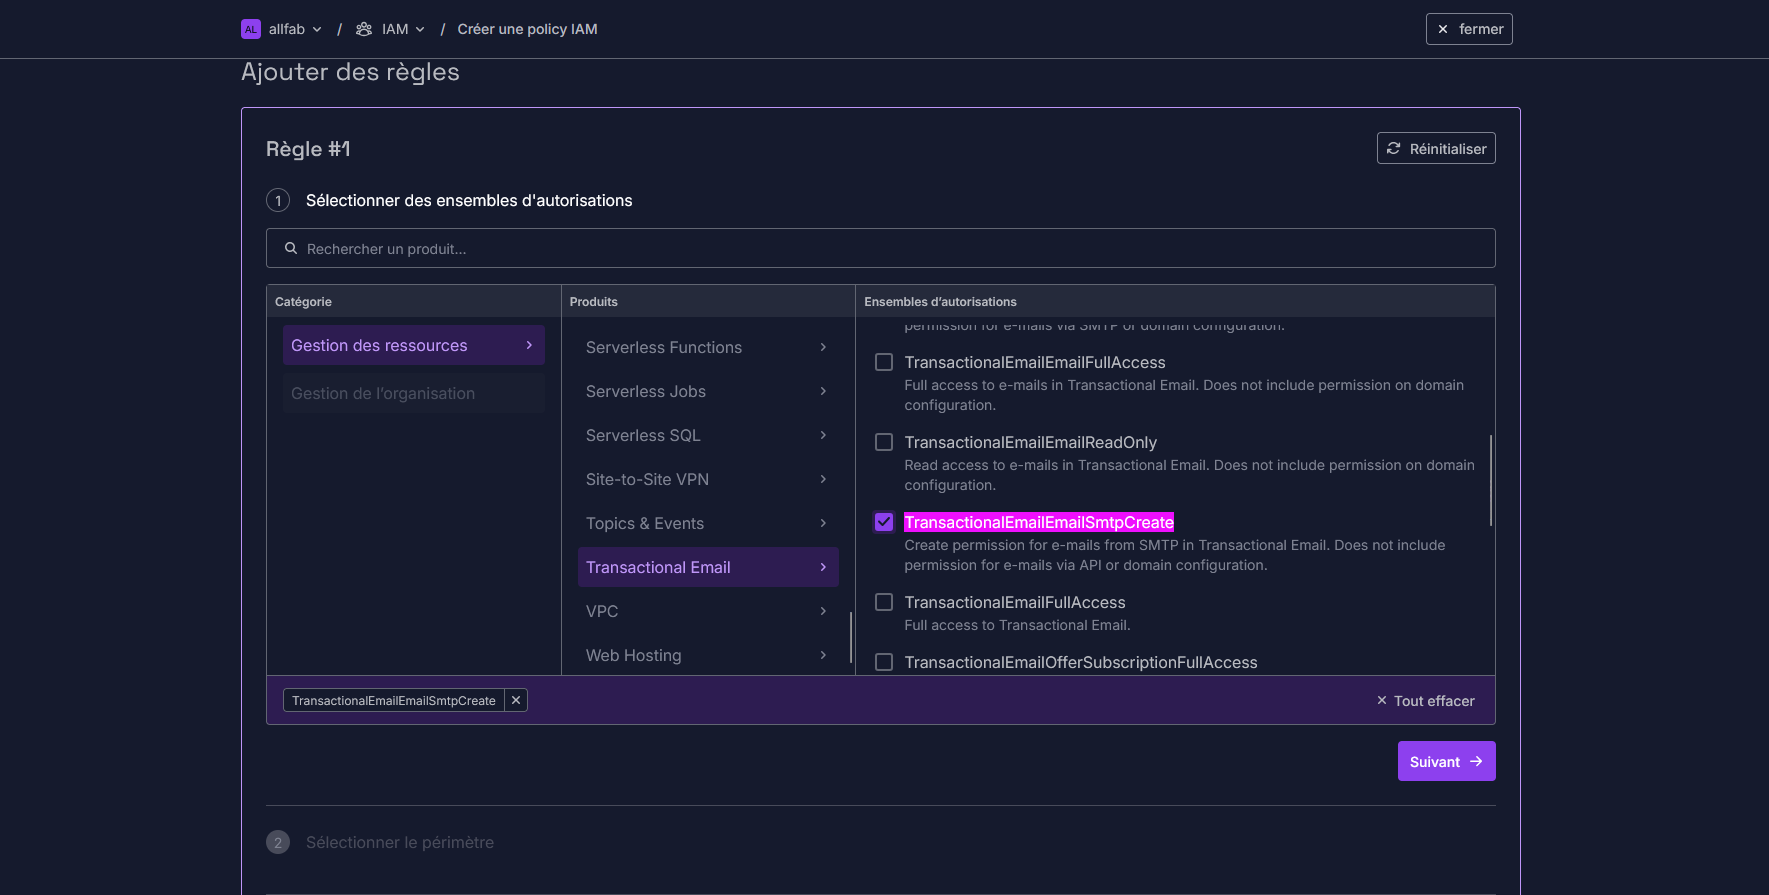
Task: Select the VPC product
Action: pos(708,611)
